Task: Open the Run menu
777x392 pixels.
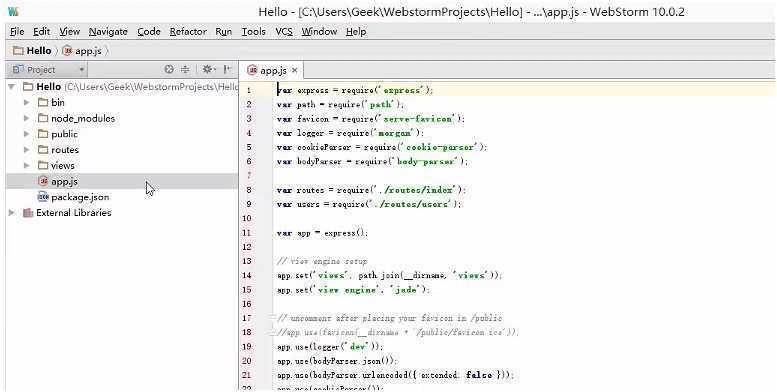Action: point(223,32)
